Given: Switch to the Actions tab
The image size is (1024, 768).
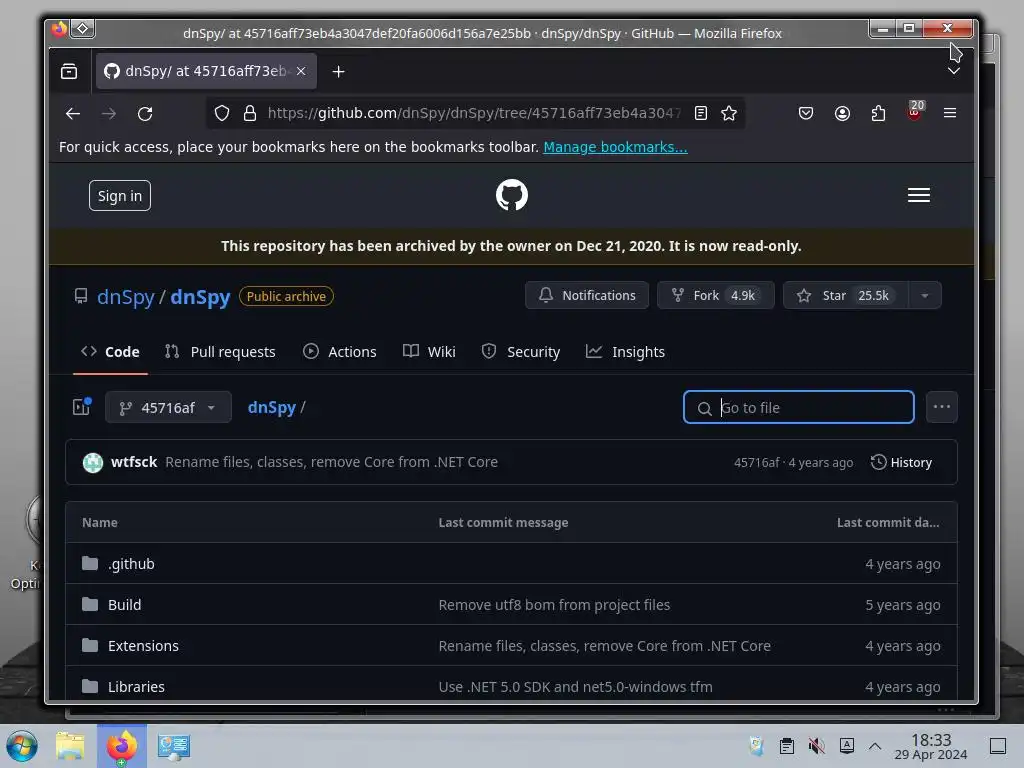Looking at the screenshot, I should pyautogui.click(x=340, y=352).
